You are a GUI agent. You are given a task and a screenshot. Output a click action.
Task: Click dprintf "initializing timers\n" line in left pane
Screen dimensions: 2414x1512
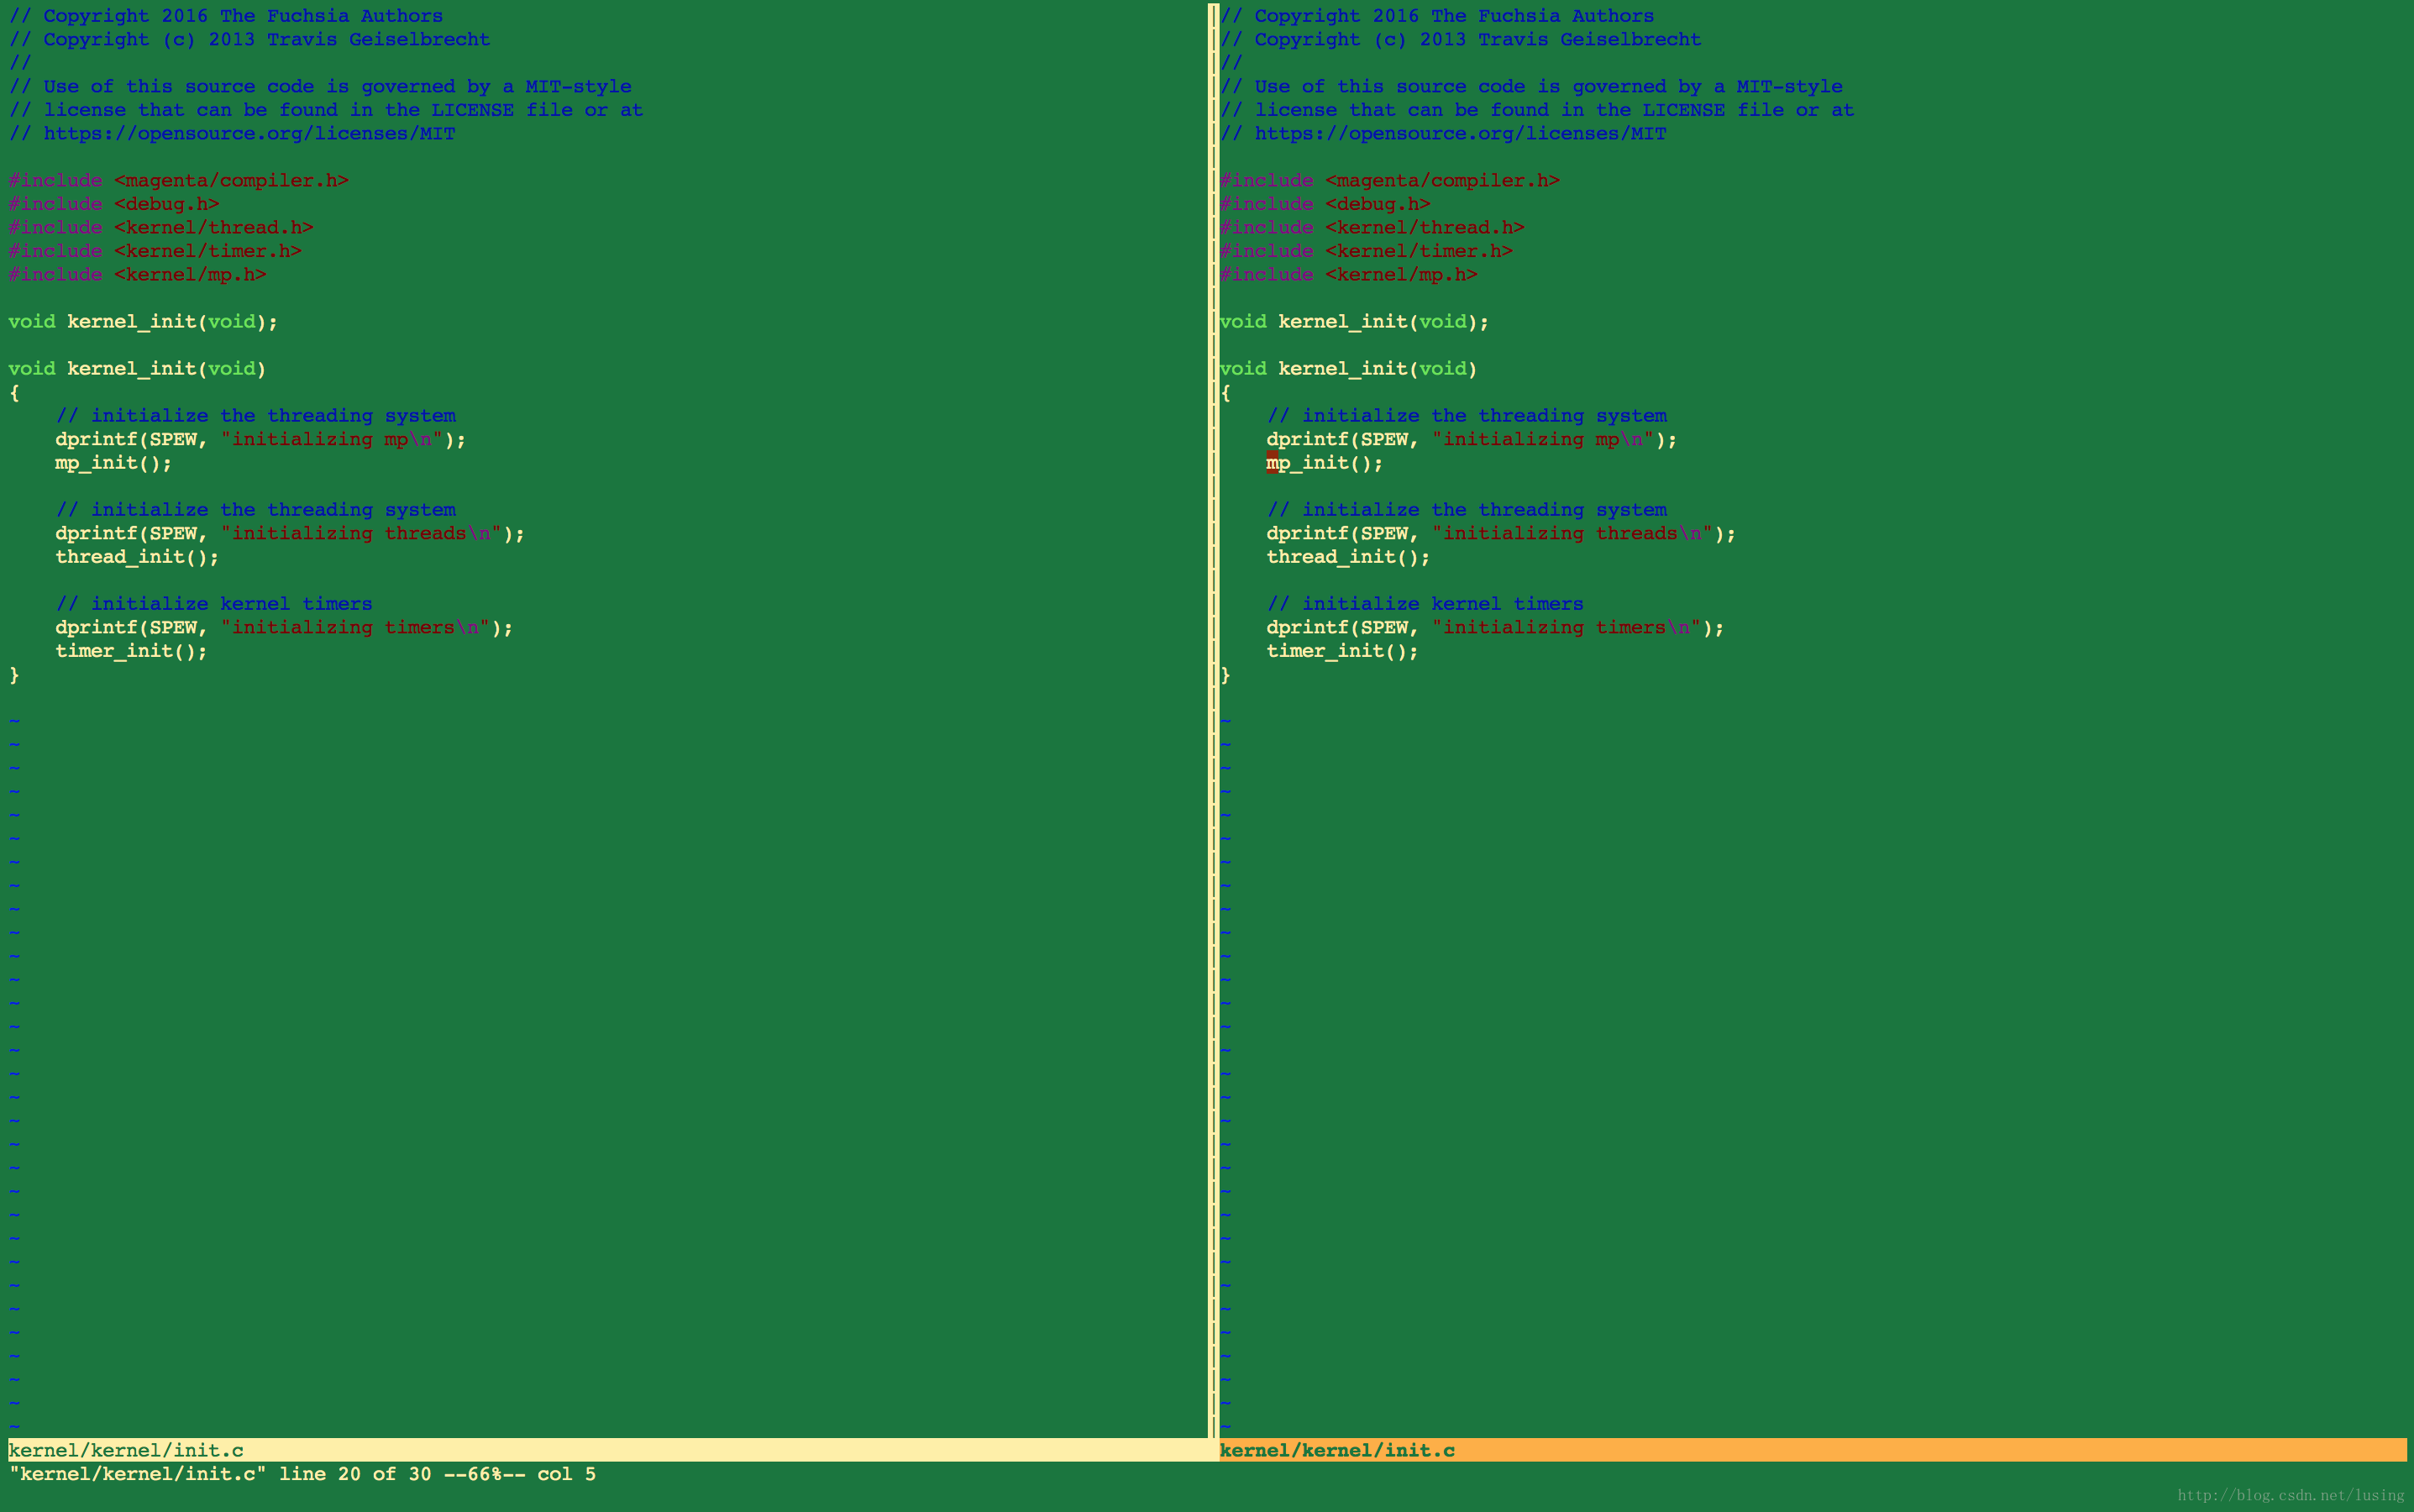click(284, 628)
